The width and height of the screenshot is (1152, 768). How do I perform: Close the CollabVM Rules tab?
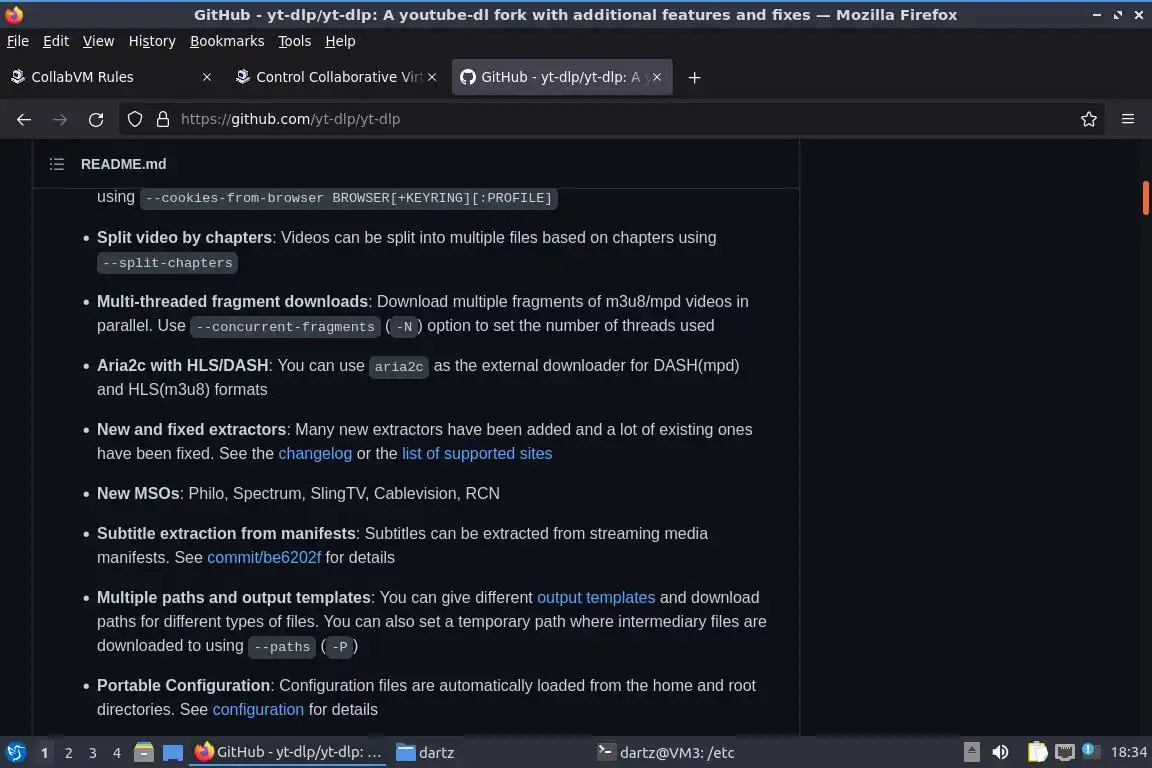pyautogui.click(x=206, y=77)
